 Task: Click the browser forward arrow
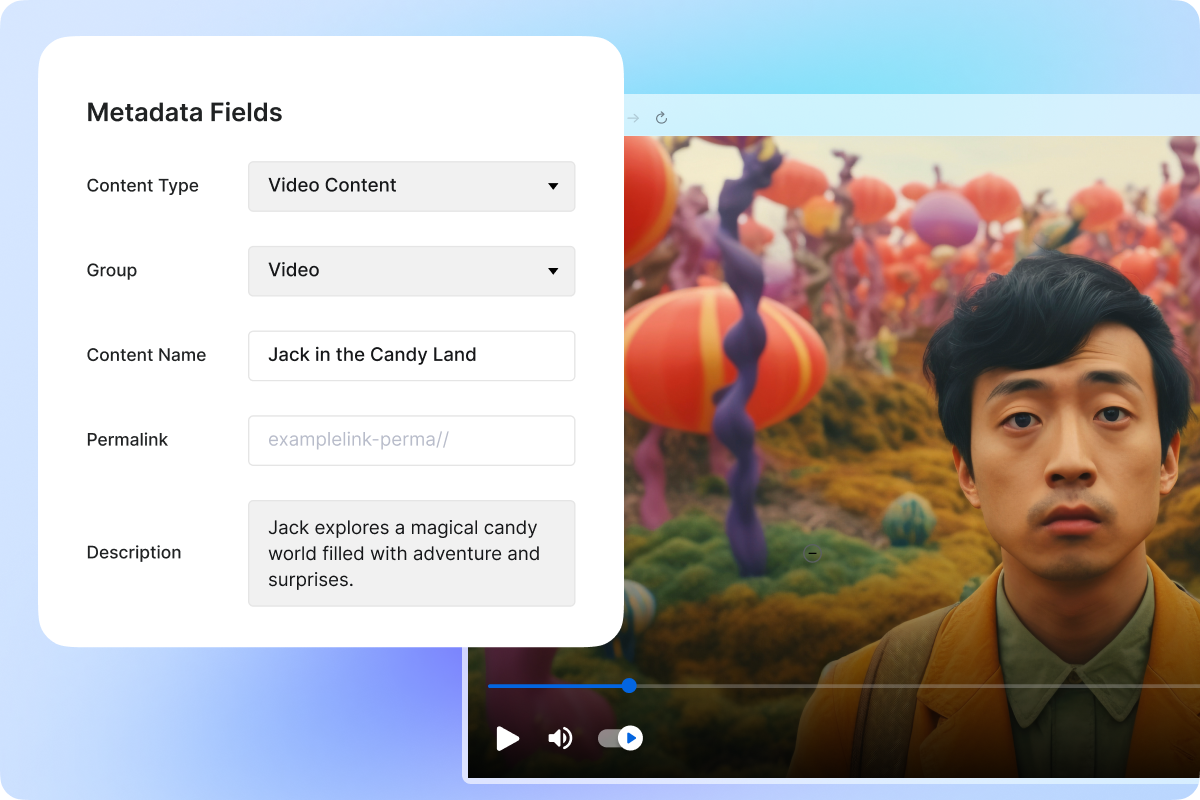633,118
